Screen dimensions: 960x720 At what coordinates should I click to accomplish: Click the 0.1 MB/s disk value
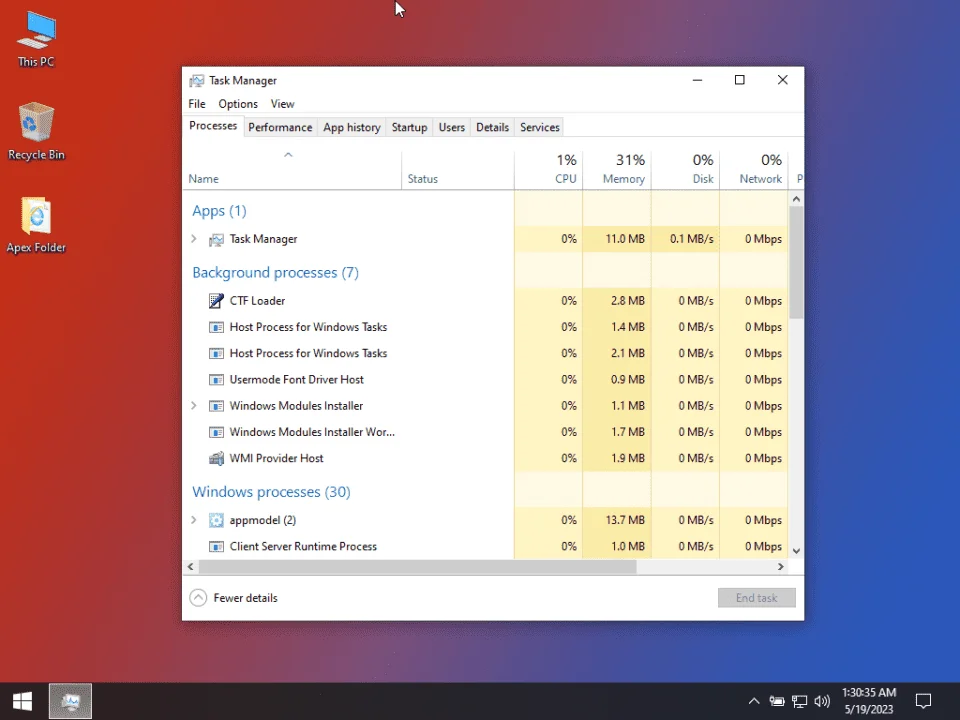click(x=691, y=239)
